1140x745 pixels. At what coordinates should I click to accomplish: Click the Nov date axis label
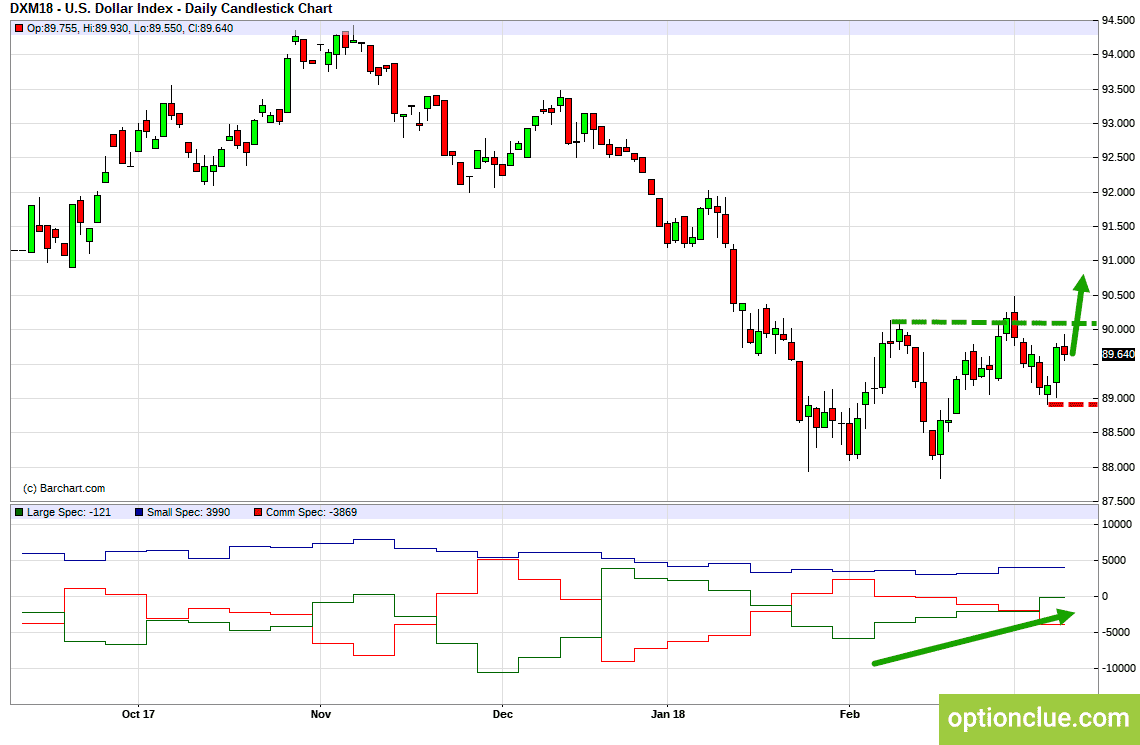(321, 714)
